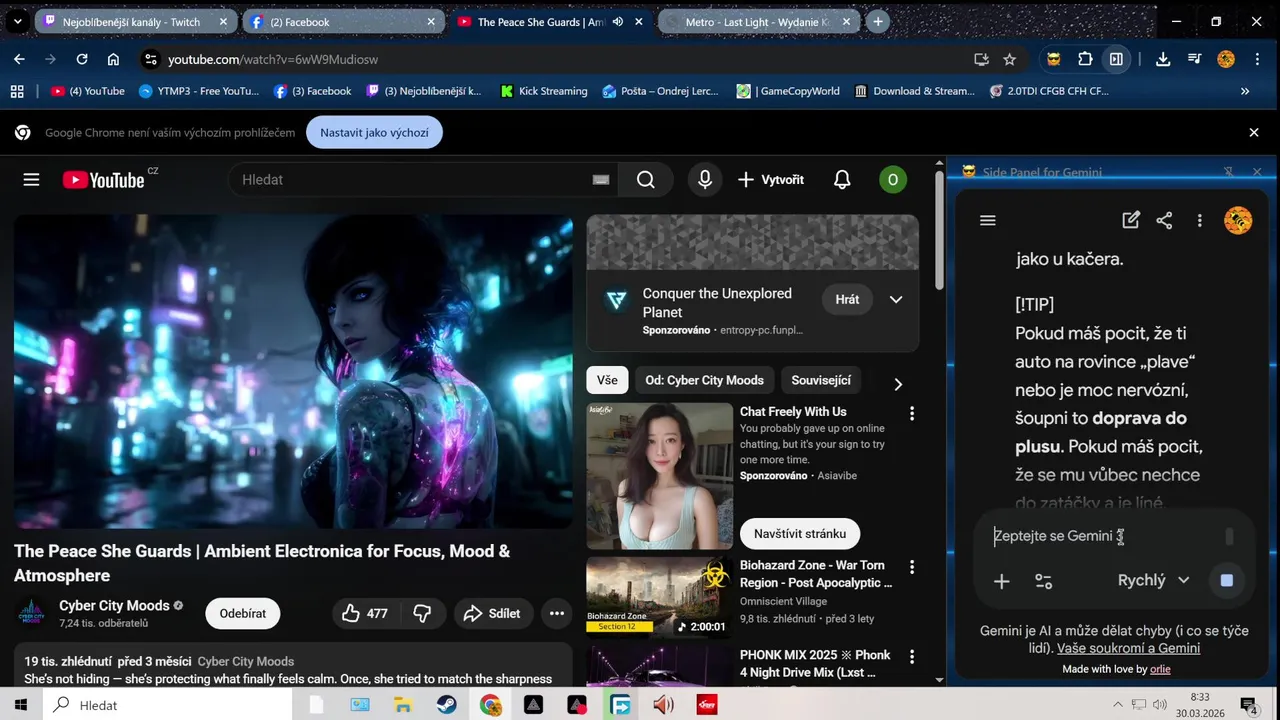
Task: Reload the current page
Action: (x=82, y=59)
